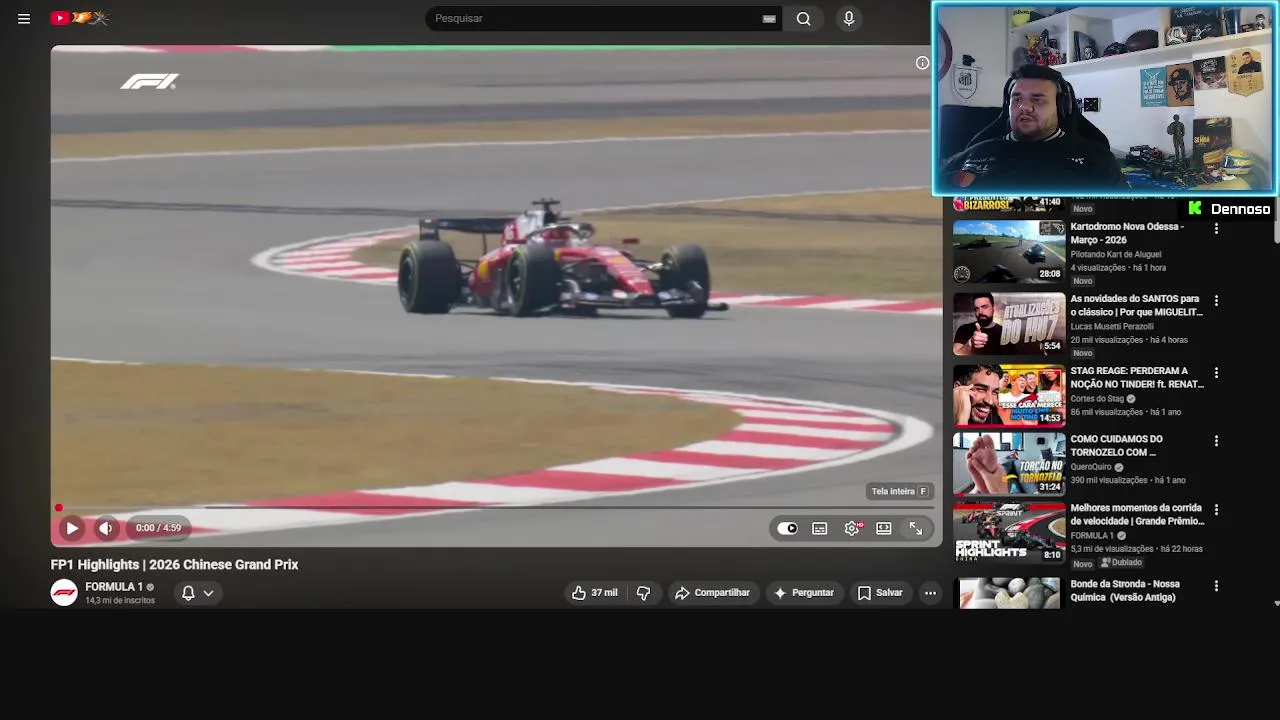Viewport: 1280px width, 720px height.
Task: Open options menu for Melhores momentos video
Action: [1216, 510]
